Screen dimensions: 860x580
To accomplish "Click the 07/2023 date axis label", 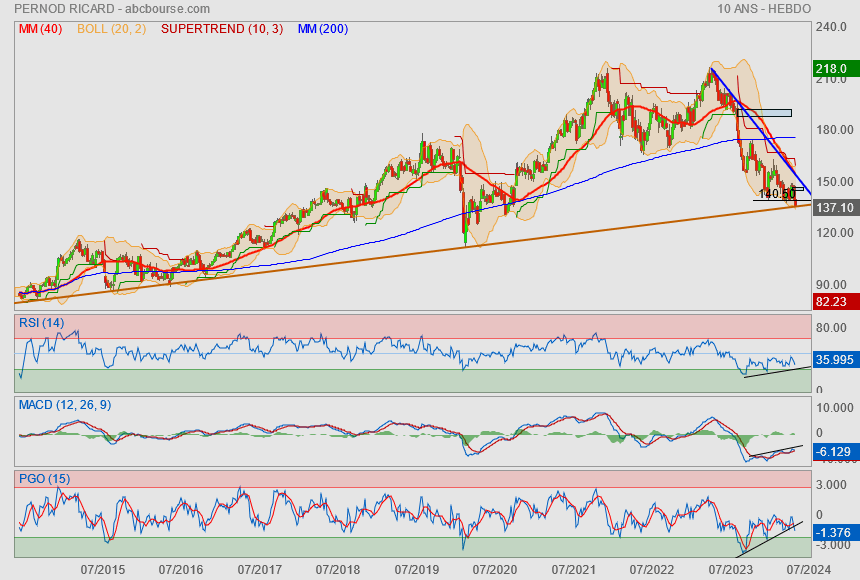I will [730, 570].
